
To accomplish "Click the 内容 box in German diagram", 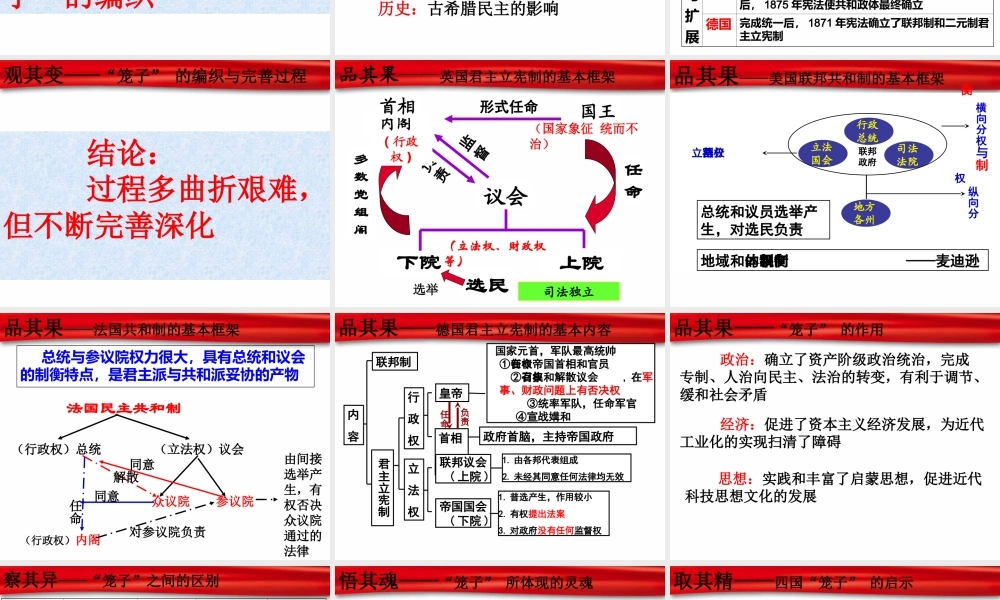I will [x=353, y=425].
